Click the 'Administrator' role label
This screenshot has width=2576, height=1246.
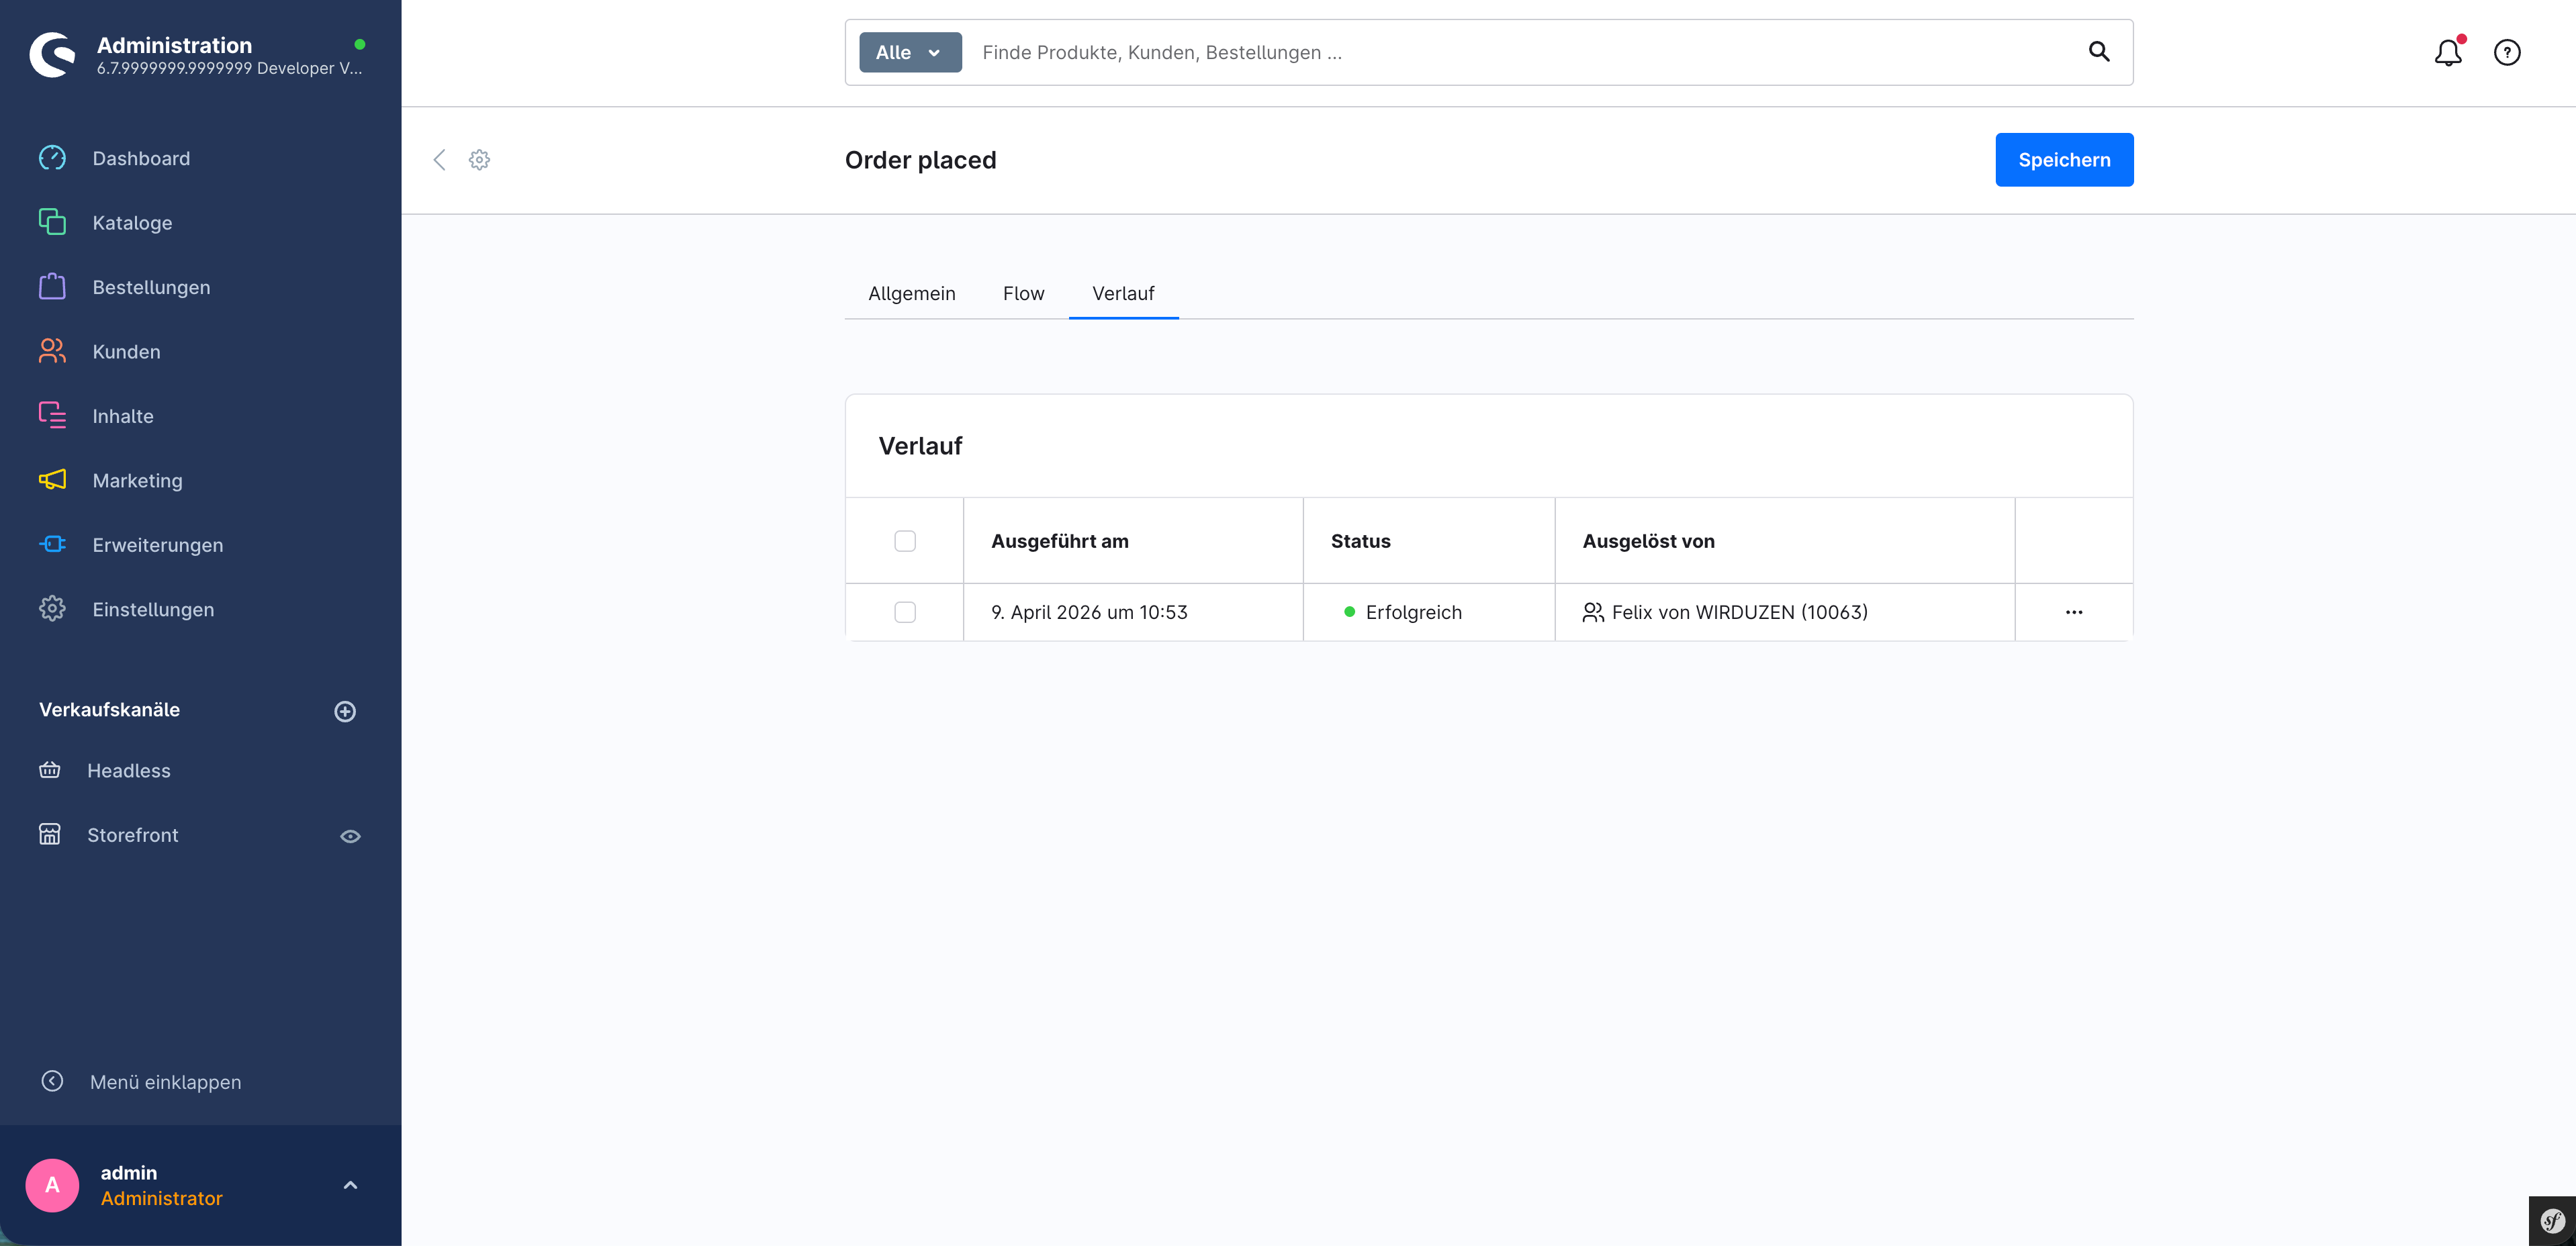[161, 1198]
